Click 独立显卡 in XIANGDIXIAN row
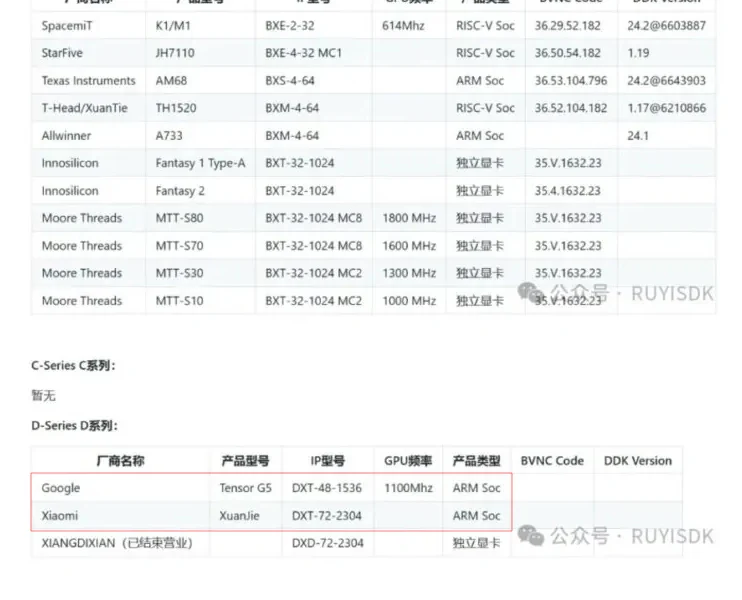 coord(476,543)
